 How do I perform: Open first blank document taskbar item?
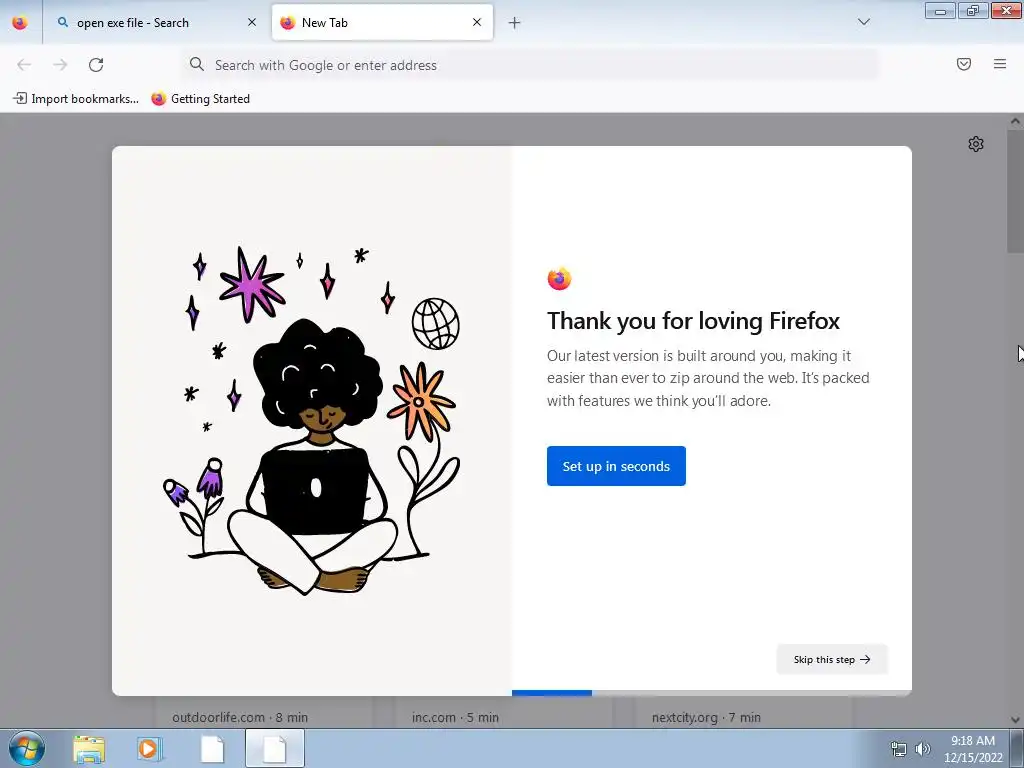212,749
